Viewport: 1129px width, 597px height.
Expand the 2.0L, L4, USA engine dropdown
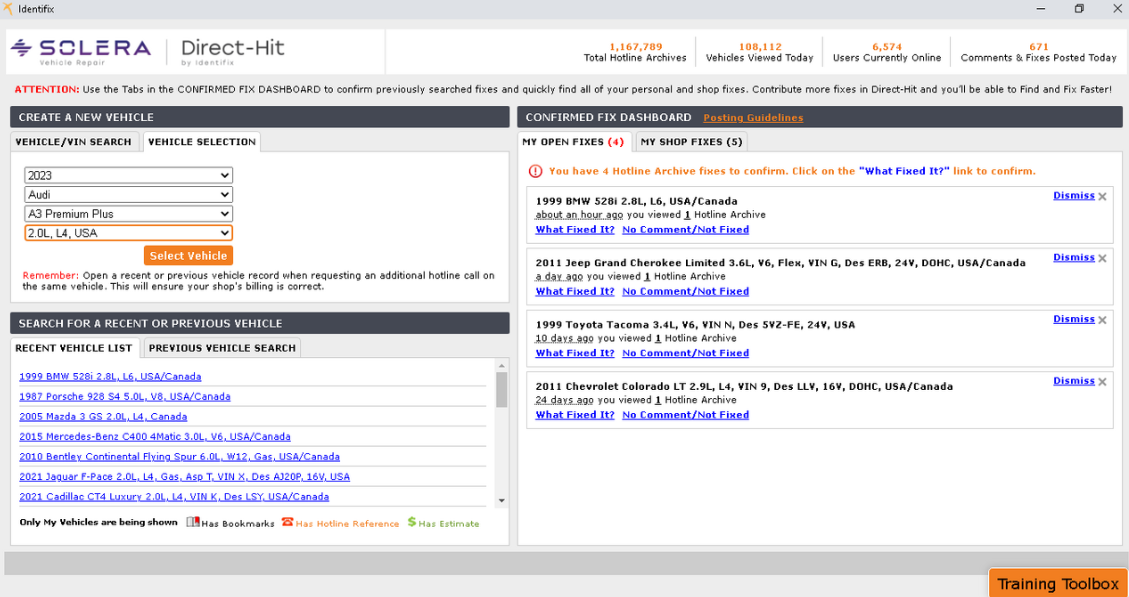[x=128, y=233]
